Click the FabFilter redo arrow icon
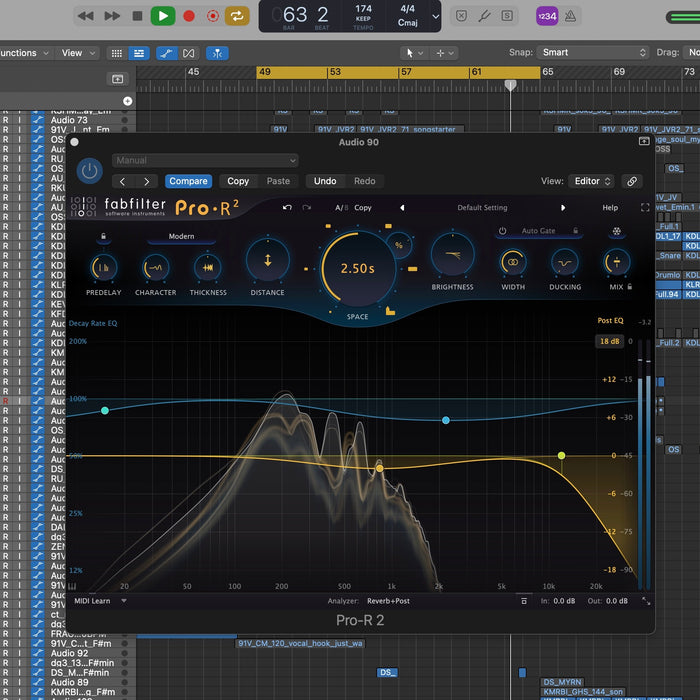The image size is (700, 700). pyautogui.click(x=307, y=208)
